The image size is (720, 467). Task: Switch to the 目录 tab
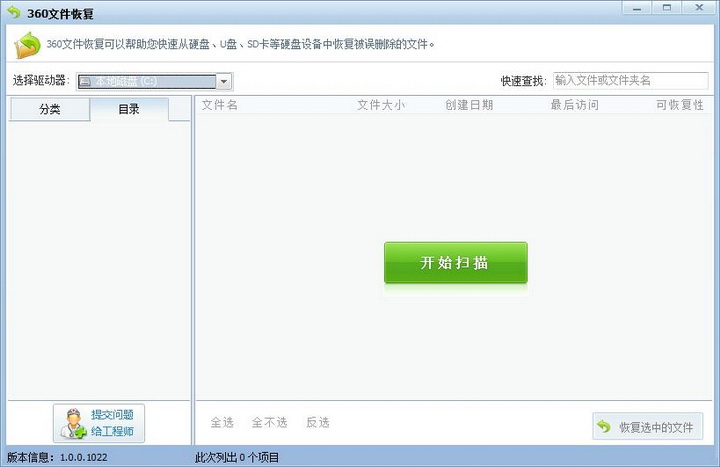[129, 109]
